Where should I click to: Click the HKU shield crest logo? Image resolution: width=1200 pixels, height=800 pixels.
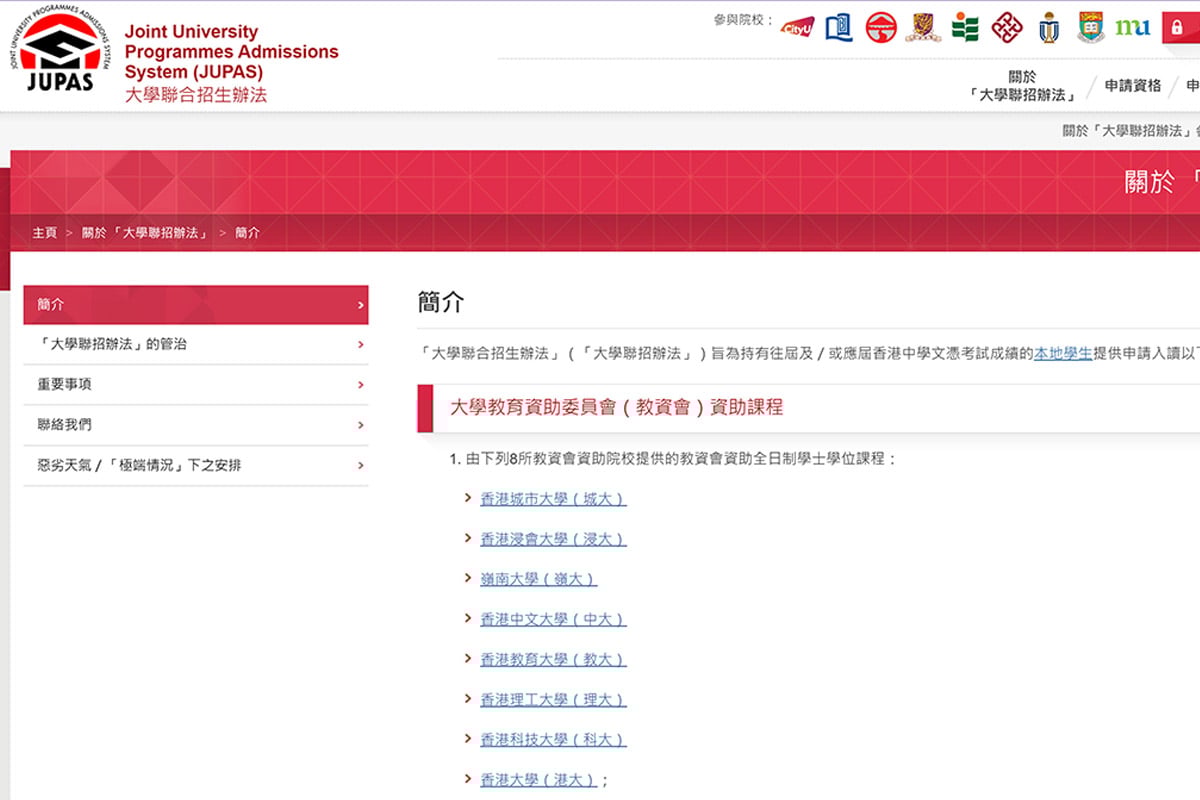[x=1091, y=27]
